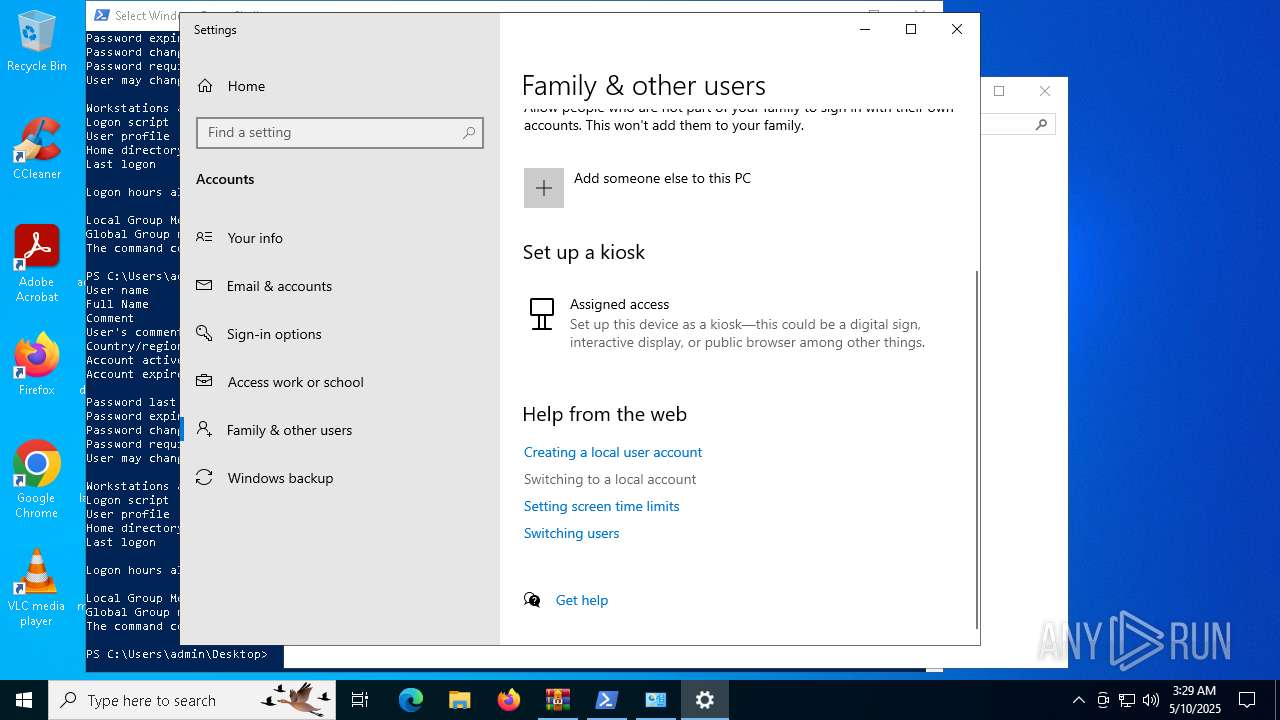Open Firefox desktop shortcut
Image resolution: width=1280 pixels, height=720 pixels.
(x=37, y=364)
